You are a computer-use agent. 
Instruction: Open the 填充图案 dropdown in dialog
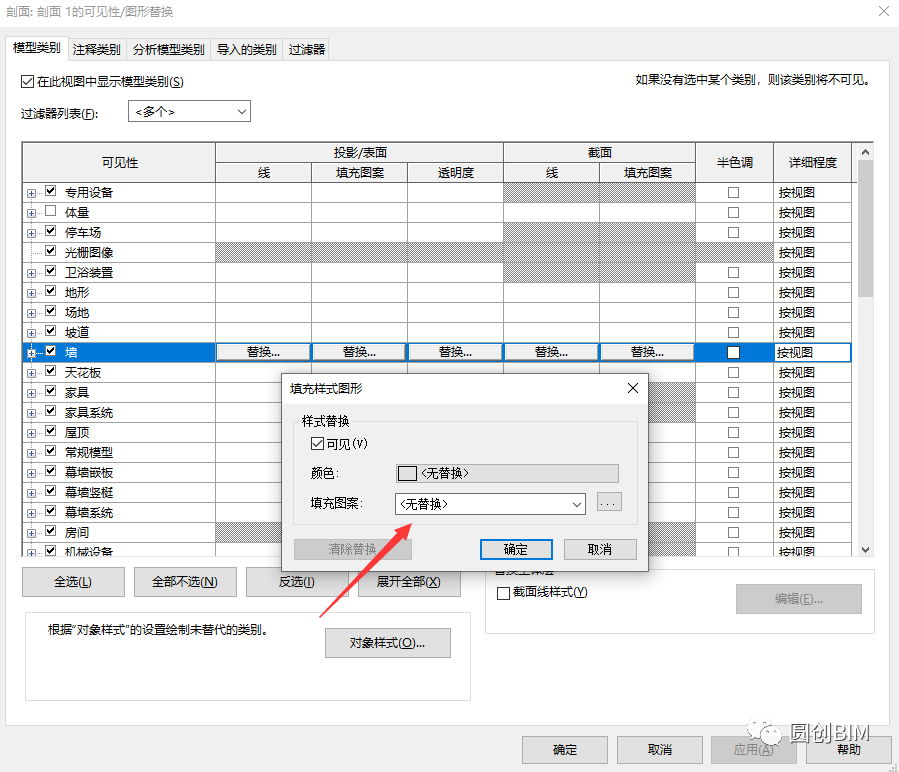[490, 504]
